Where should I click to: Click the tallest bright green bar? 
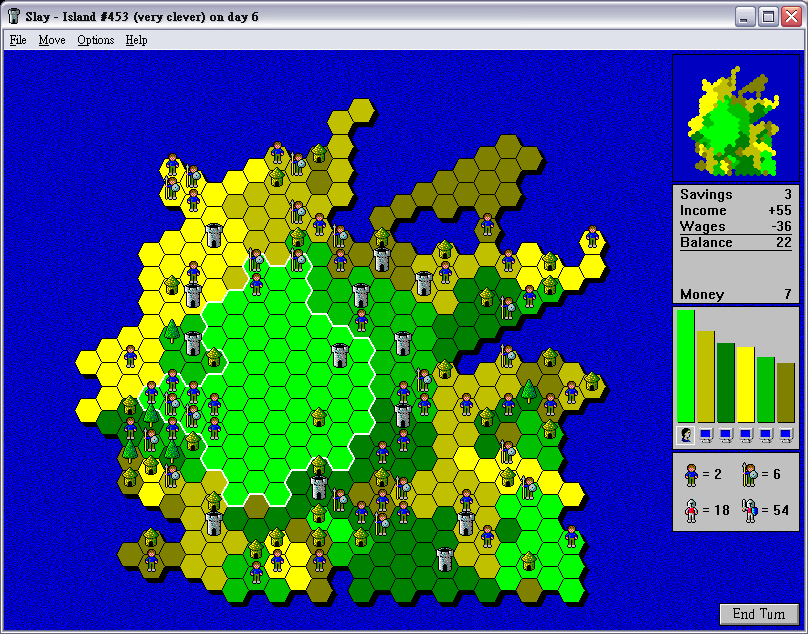point(686,366)
